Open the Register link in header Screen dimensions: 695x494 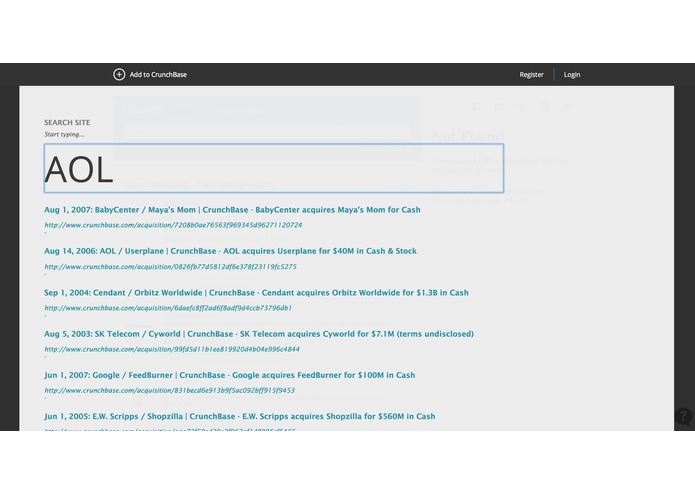[x=531, y=74]
